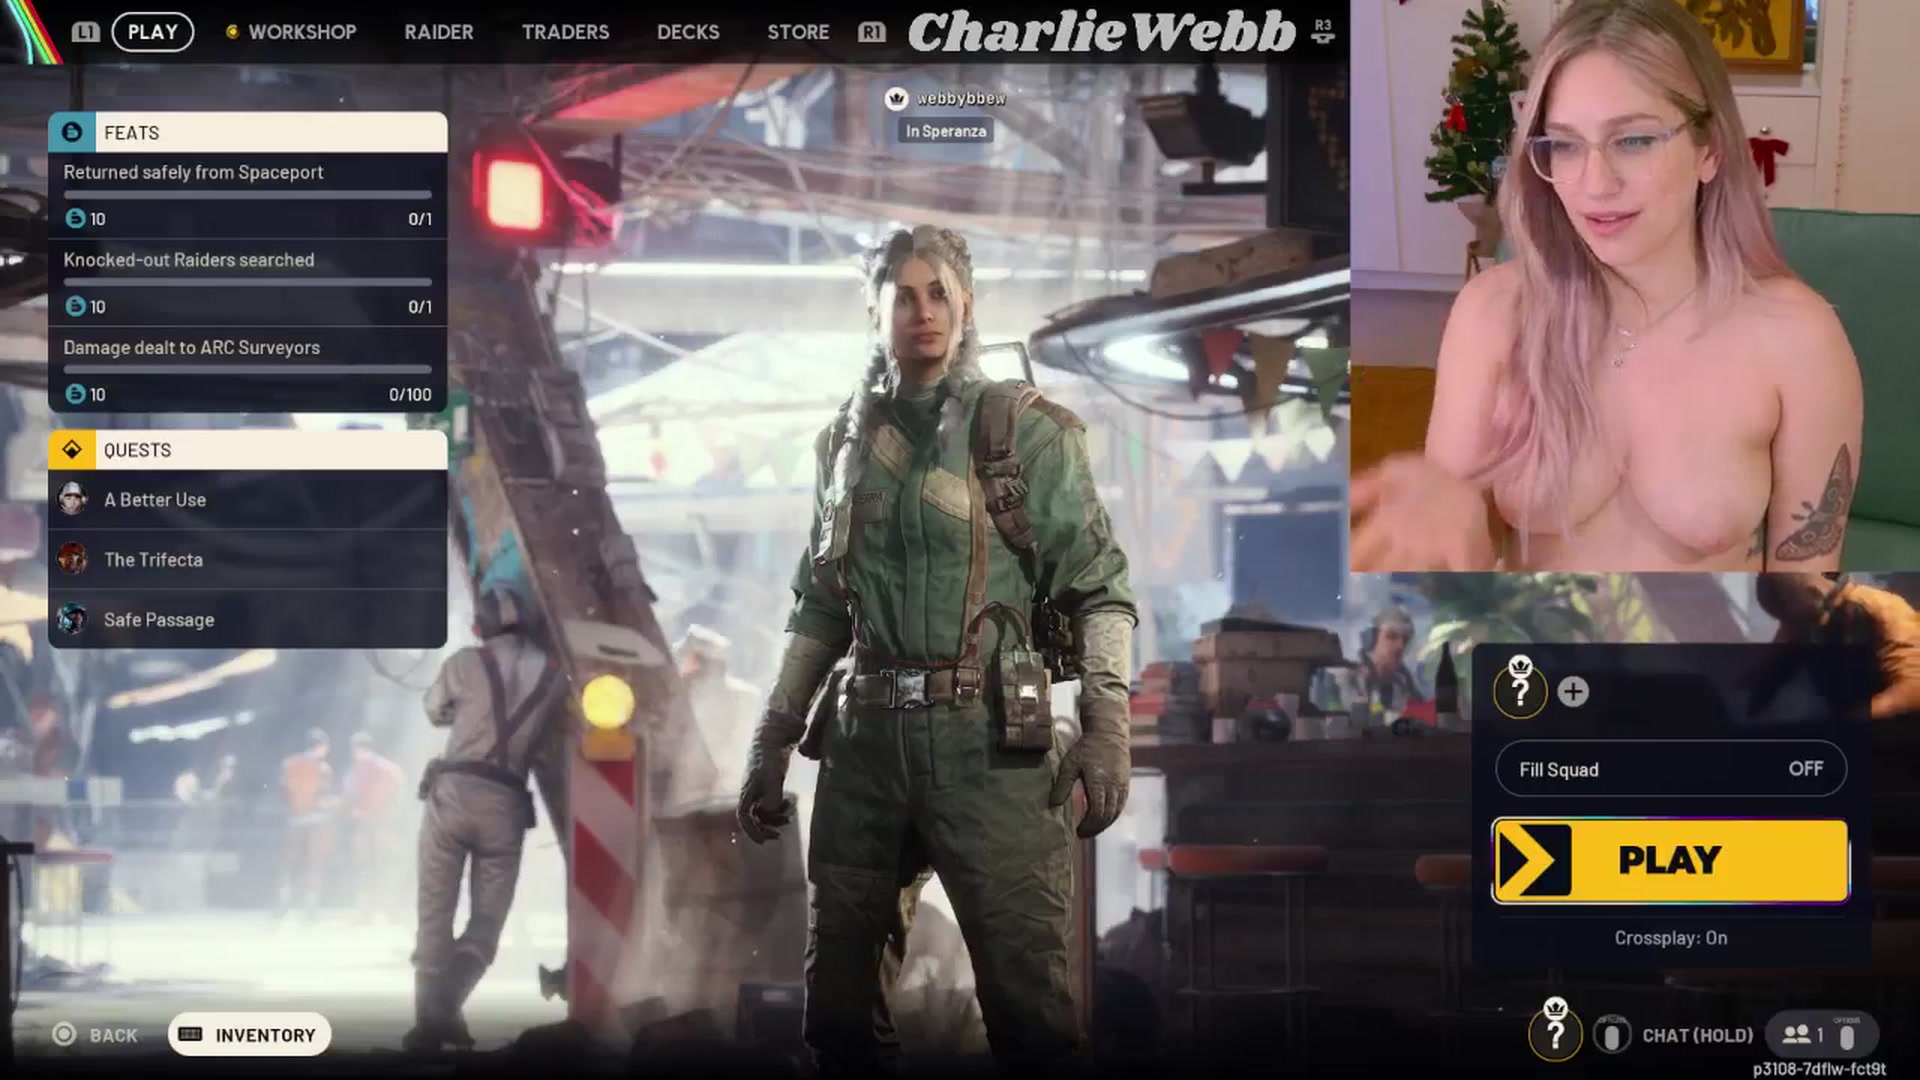The height and width of the screenshot is (1080, 1920).
Task: Click the In Speranza status label
Action: tap(946, 131)
